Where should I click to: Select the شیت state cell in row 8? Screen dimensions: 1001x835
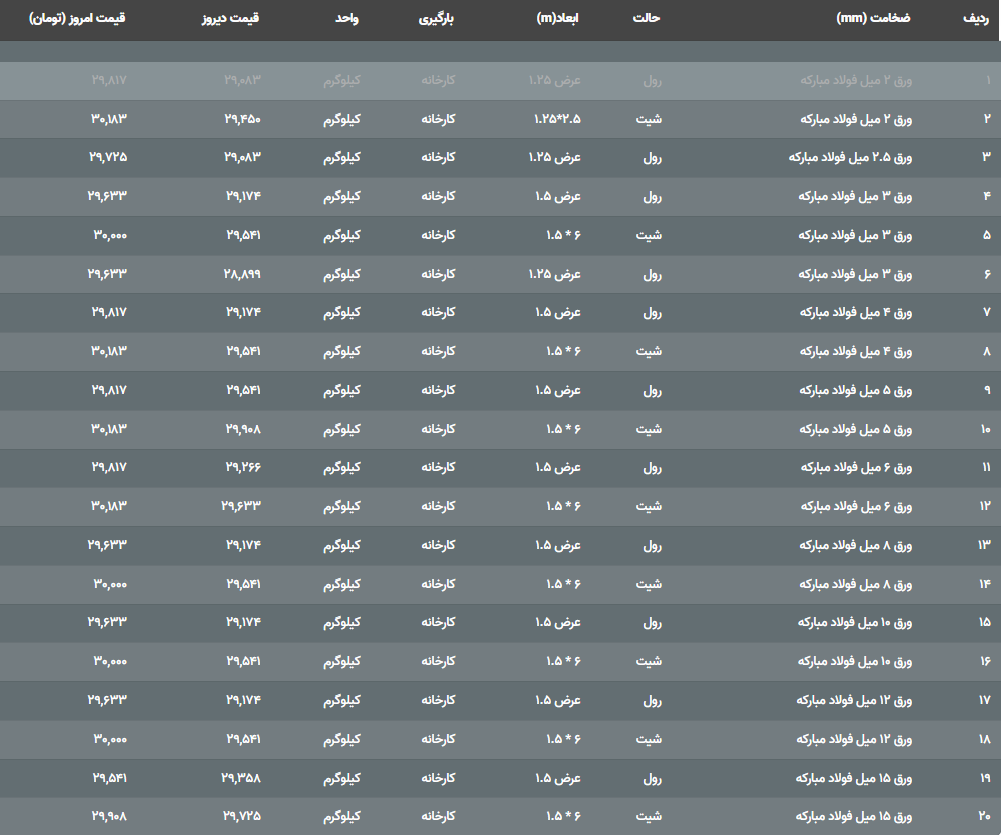pyautogui.click(x=649, y=351)
